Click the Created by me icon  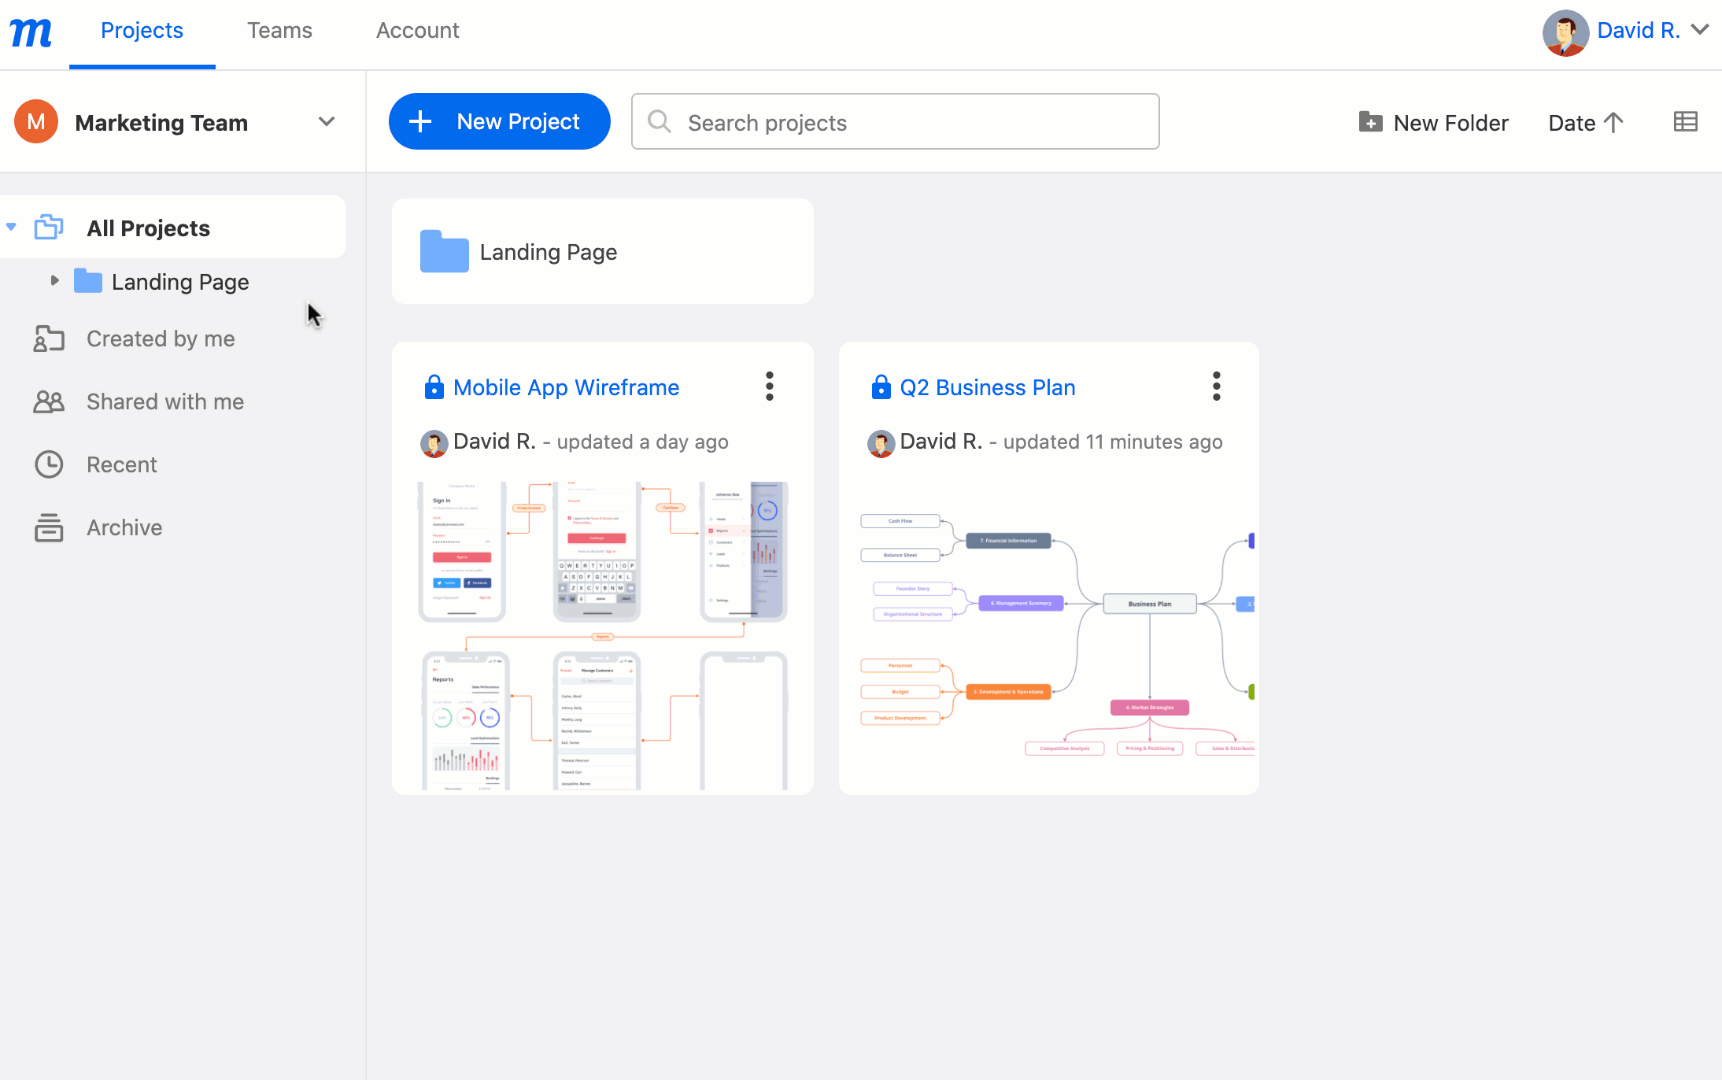[48, 338]
